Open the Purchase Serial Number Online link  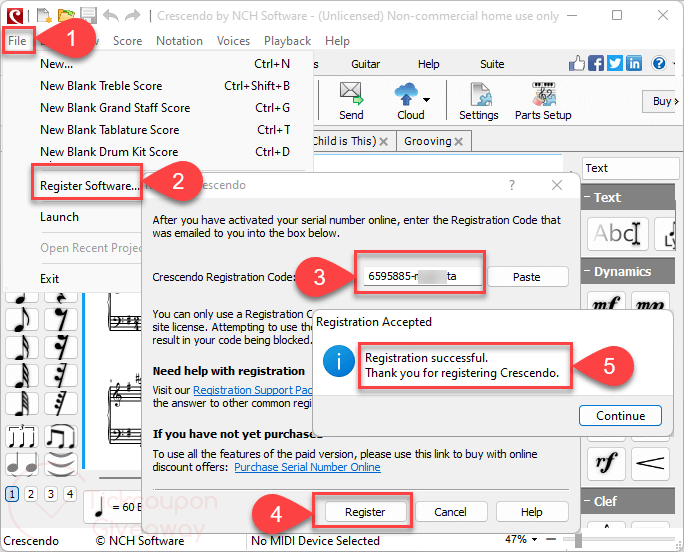click(x=308, y=467)
